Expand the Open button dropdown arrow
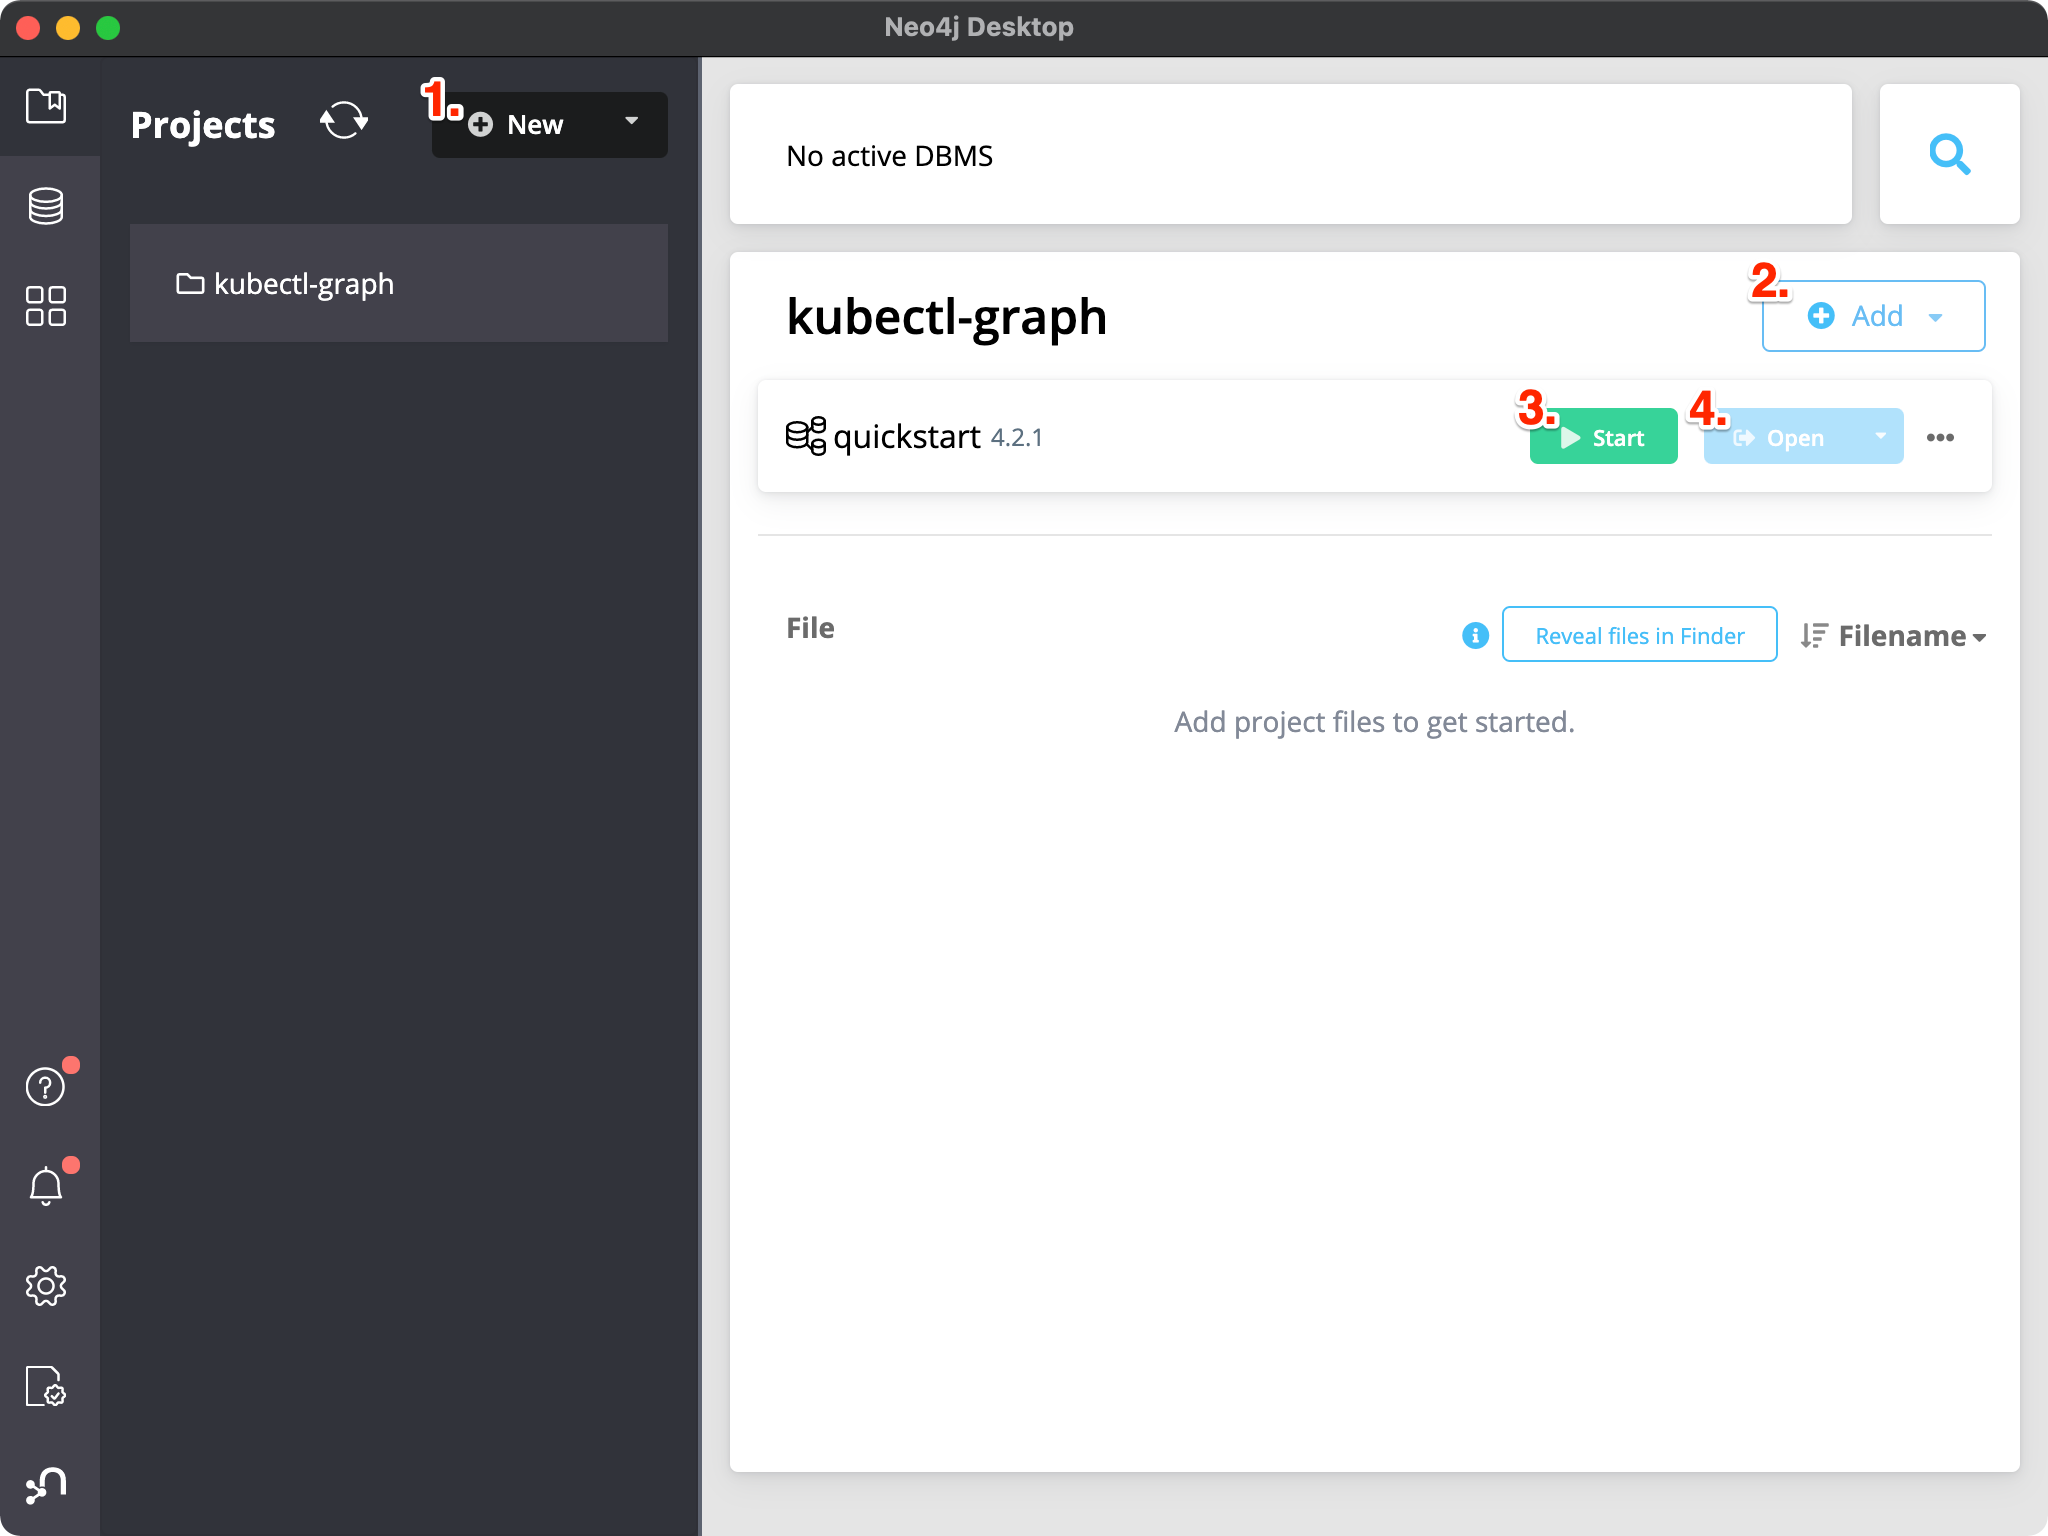The height and width of the screenshot is (1536, 2048). pyautogui.click(x=1880, y=436)
